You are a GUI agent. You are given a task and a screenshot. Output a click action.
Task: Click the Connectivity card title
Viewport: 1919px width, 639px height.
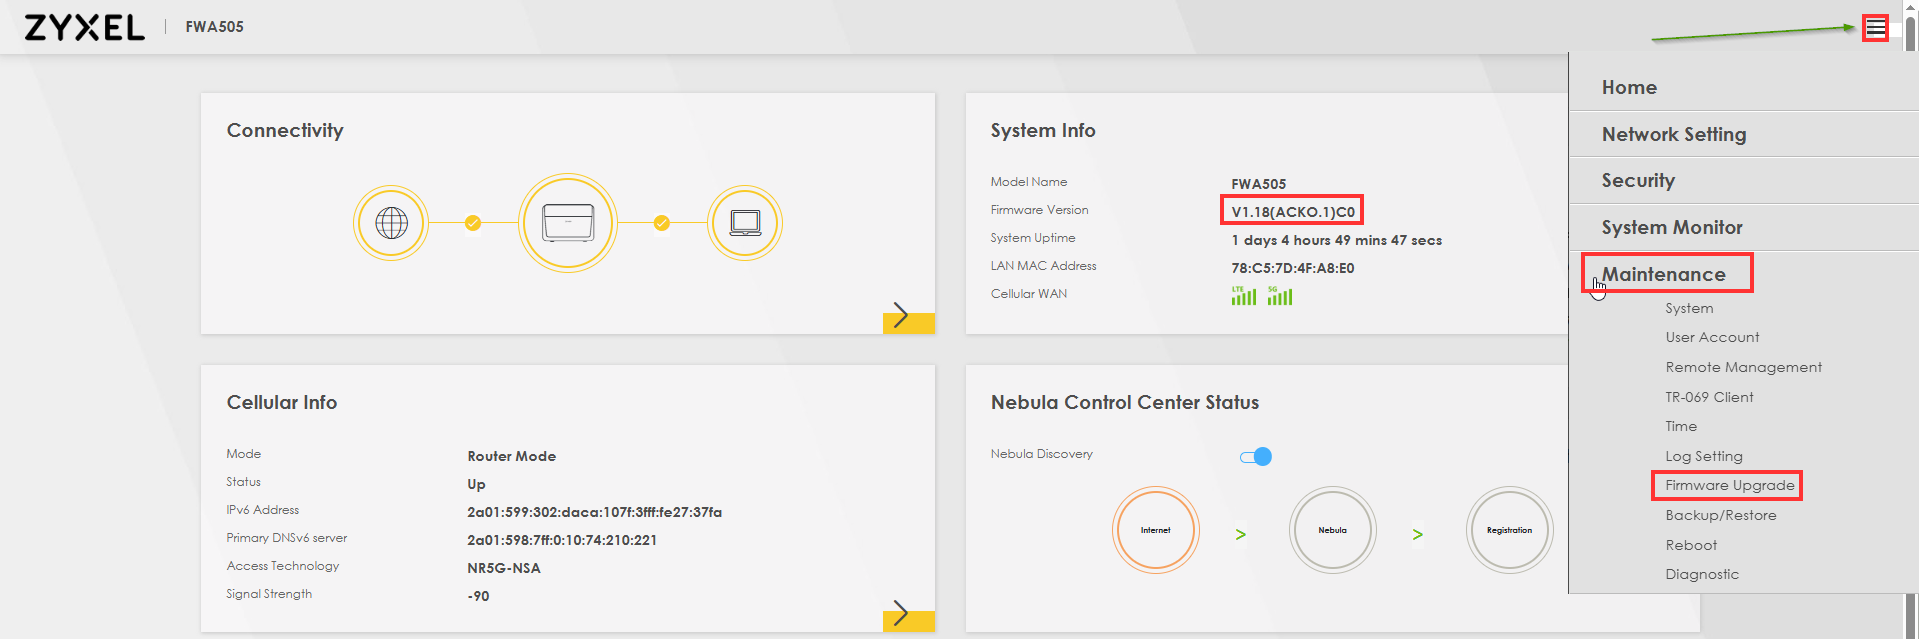pyautogui.click(x=285, y=131)
